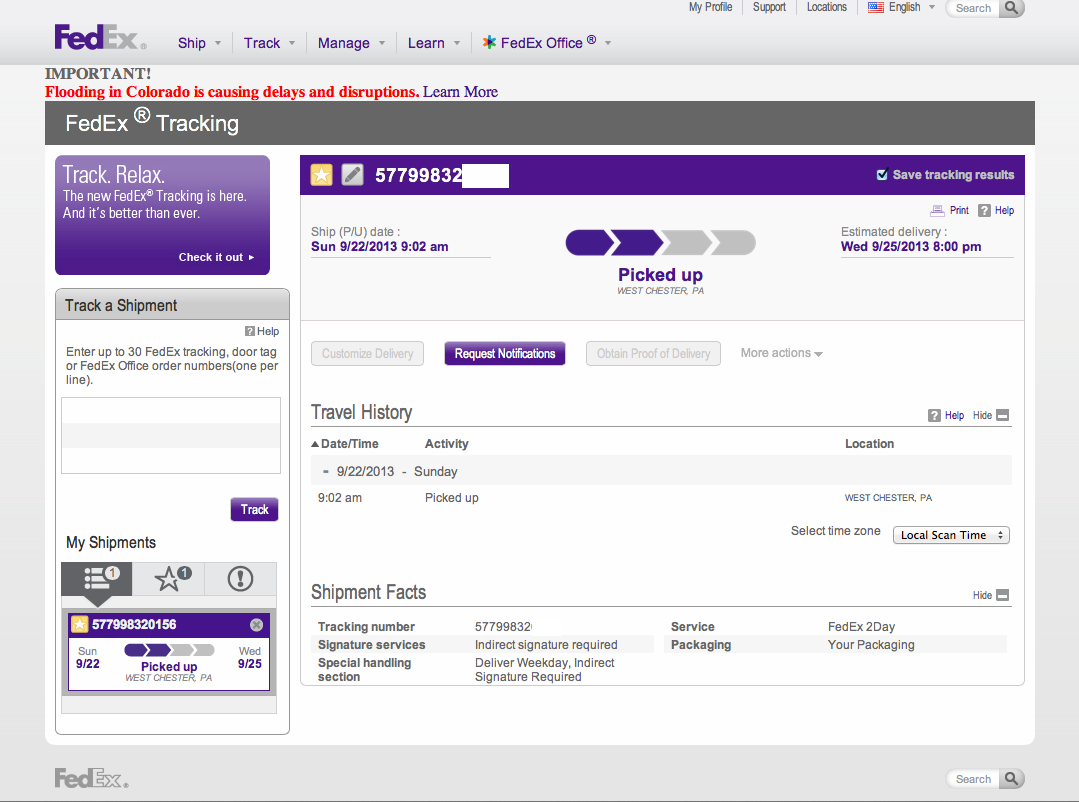Click star icon on My Shipments card

(80, 624)
